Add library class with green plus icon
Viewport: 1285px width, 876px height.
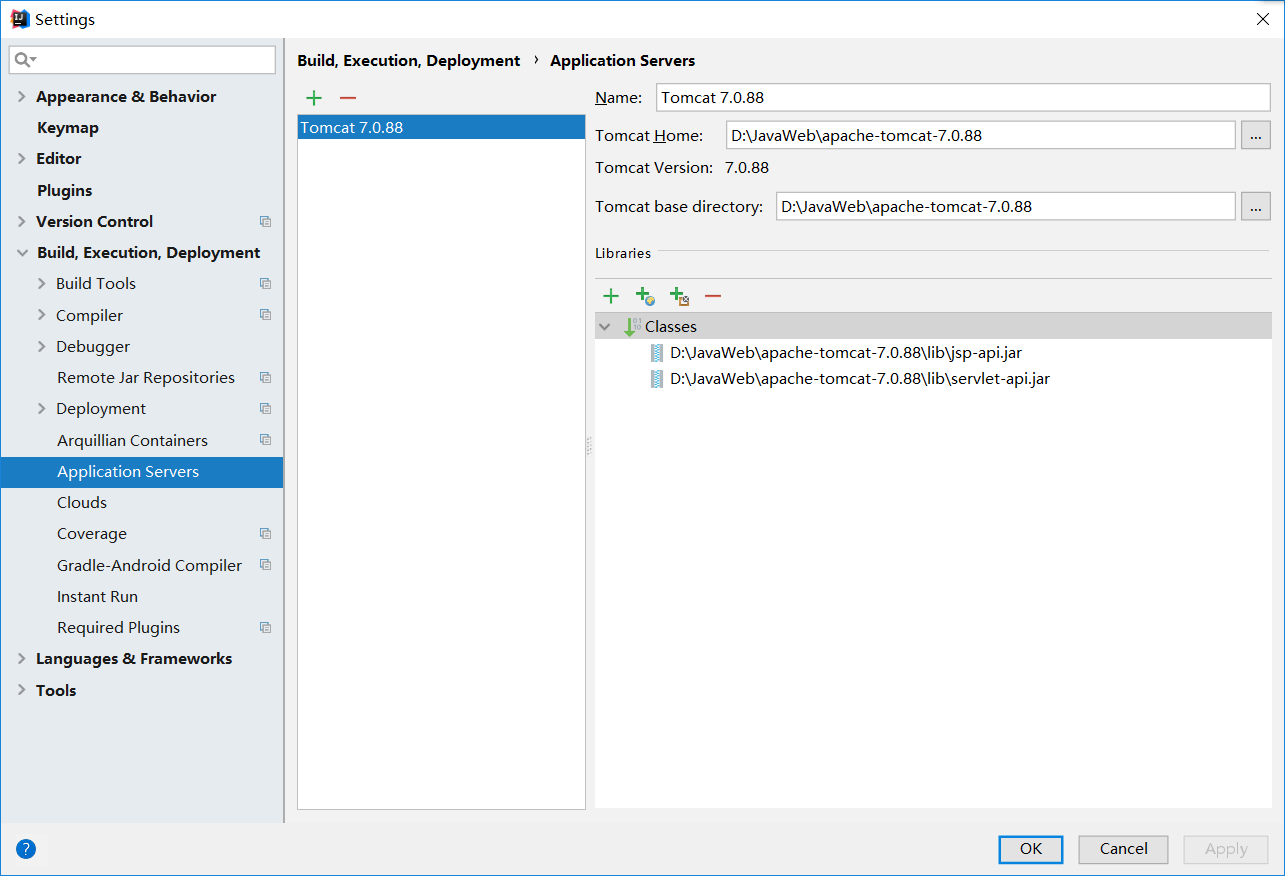point(611,296)
